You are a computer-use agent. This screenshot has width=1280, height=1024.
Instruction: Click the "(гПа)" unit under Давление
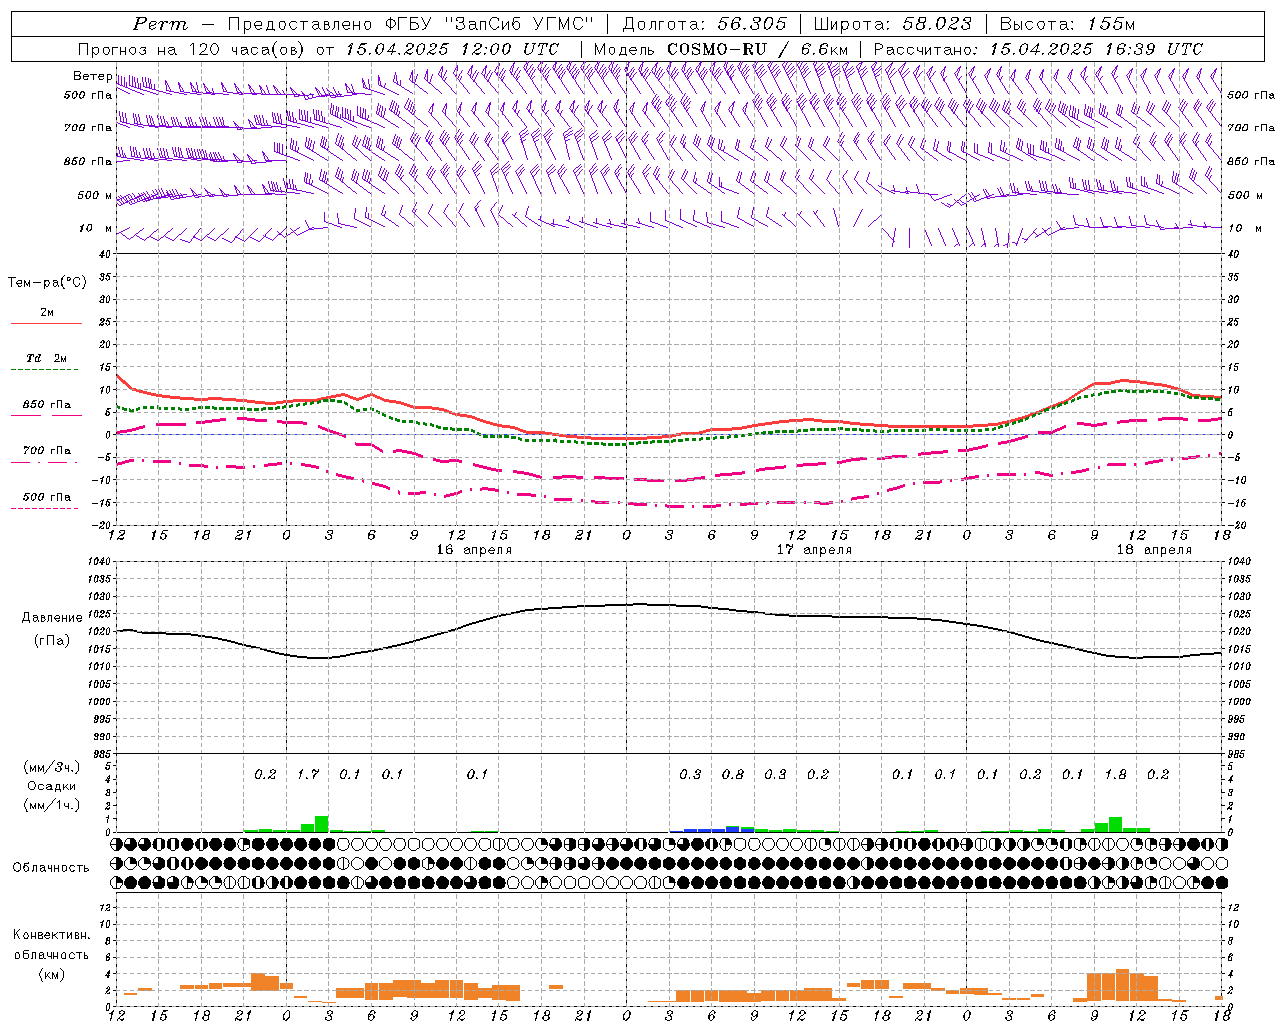coord(51,641)
